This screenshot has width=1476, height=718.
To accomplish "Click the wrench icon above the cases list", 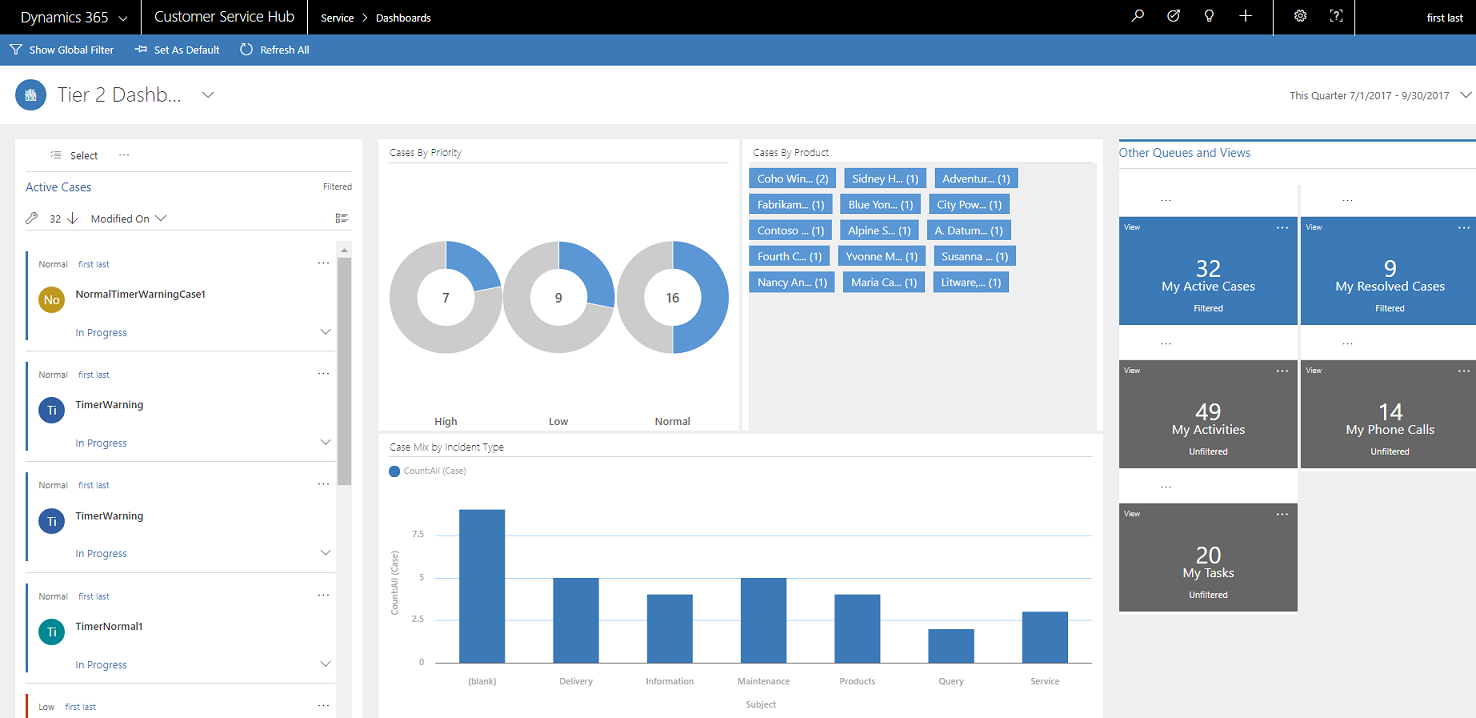I will [31, 218].
